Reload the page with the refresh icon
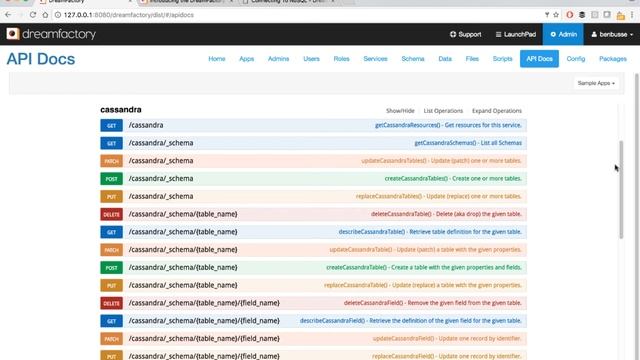Viewport: 640px width, 360px height. click(33, 15)
